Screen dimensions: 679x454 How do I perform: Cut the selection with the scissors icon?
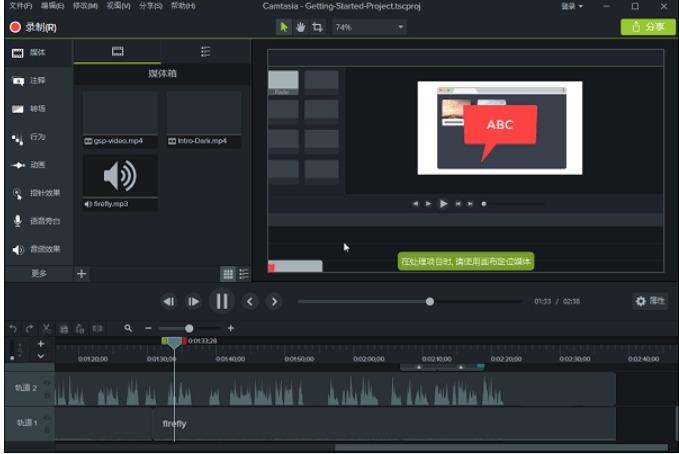click(46, 329)
